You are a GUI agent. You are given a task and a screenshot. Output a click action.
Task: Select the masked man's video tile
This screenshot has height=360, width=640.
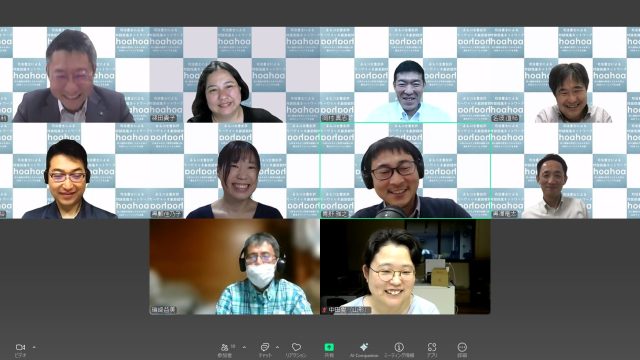pos(235,267)
